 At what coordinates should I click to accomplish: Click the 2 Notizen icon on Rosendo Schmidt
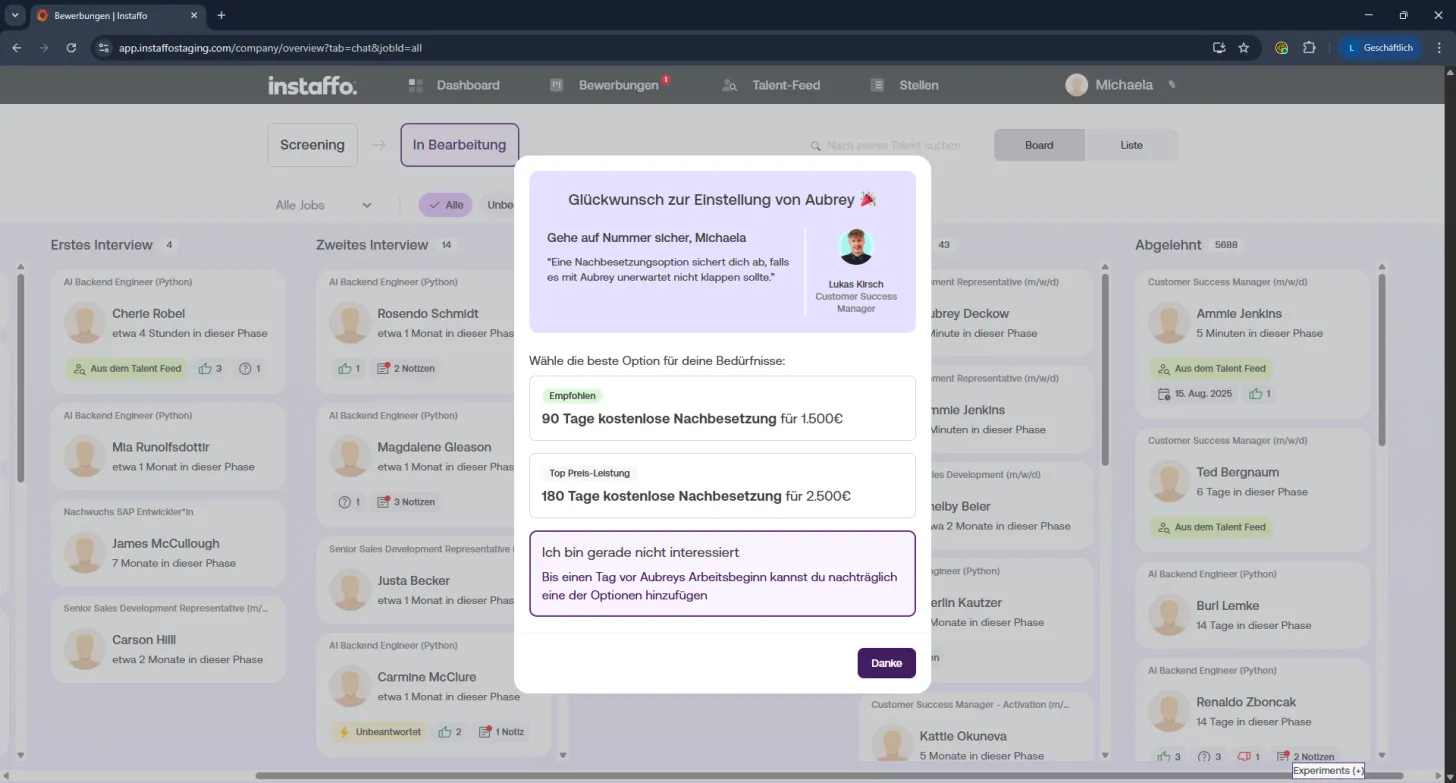coord(382,368)
